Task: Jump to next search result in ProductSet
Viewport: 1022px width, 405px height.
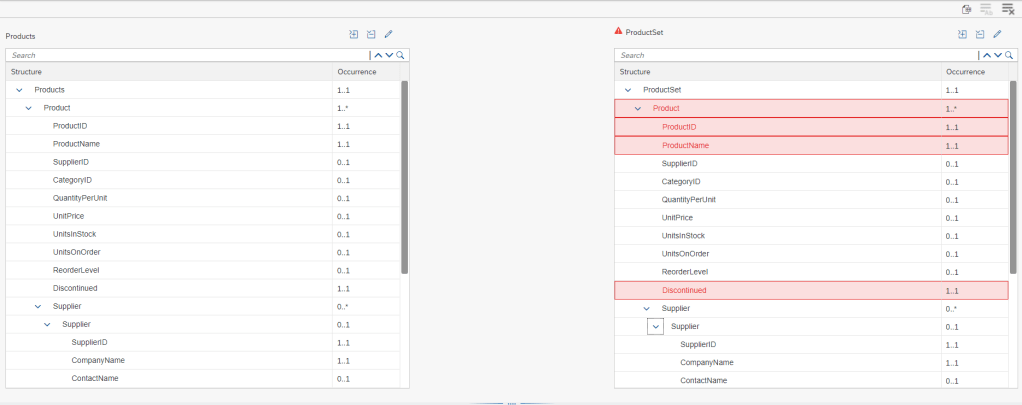Action: (998, 56)
